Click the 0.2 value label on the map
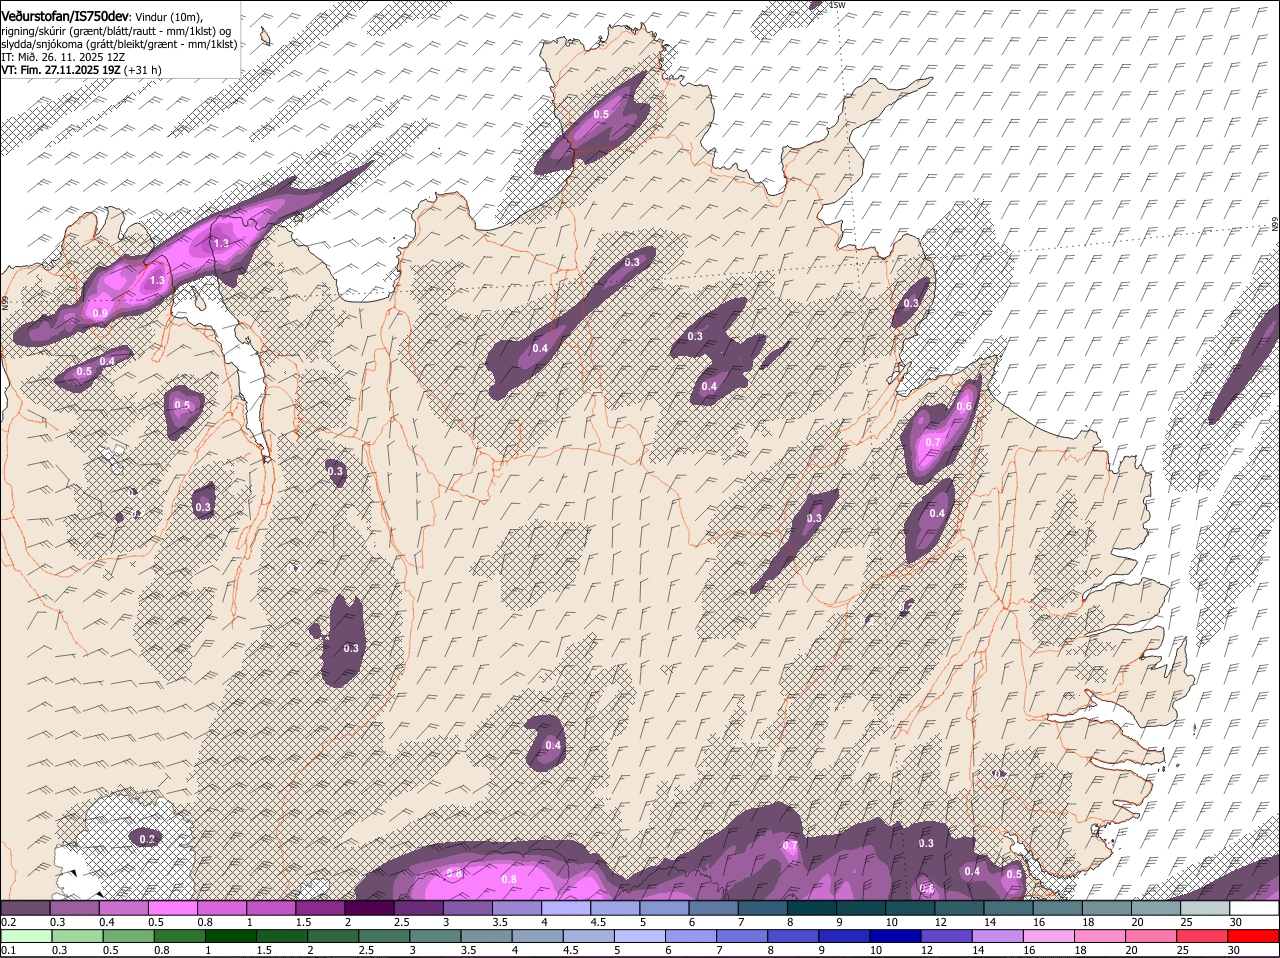 pyautogui.click(x=148, y=838)
